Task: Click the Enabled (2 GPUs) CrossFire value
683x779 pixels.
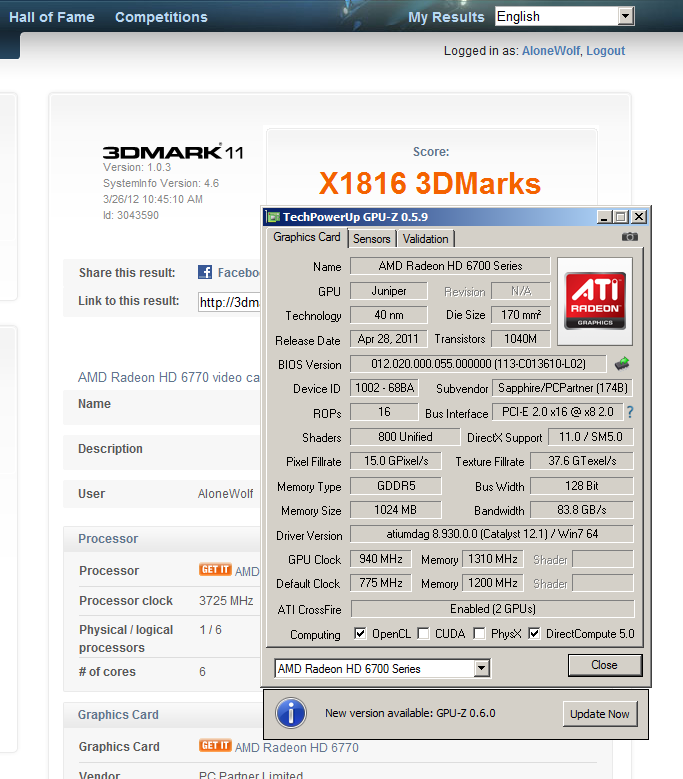Action: pos(492,609)
